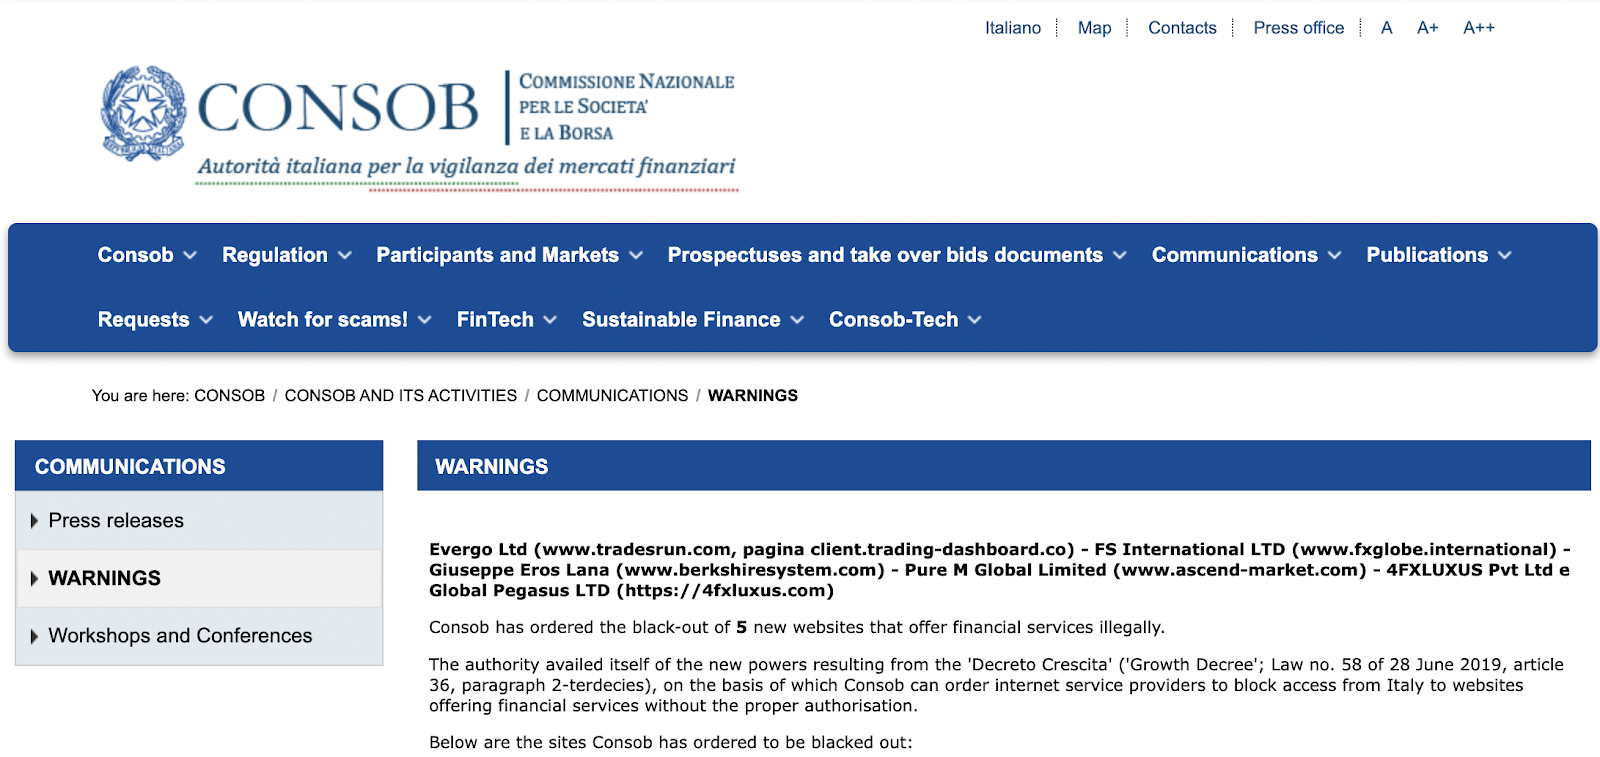Open the FinTech navigation menu
The width and height of the screenshot is (1600, 757).
(495, 320)
